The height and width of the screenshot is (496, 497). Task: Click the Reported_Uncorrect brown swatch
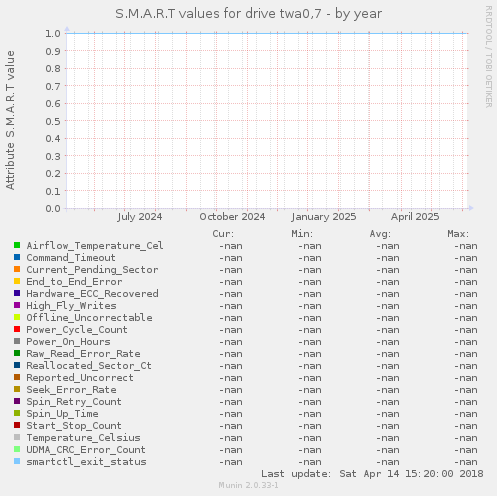pyautogui.click(x=17, y=377)
